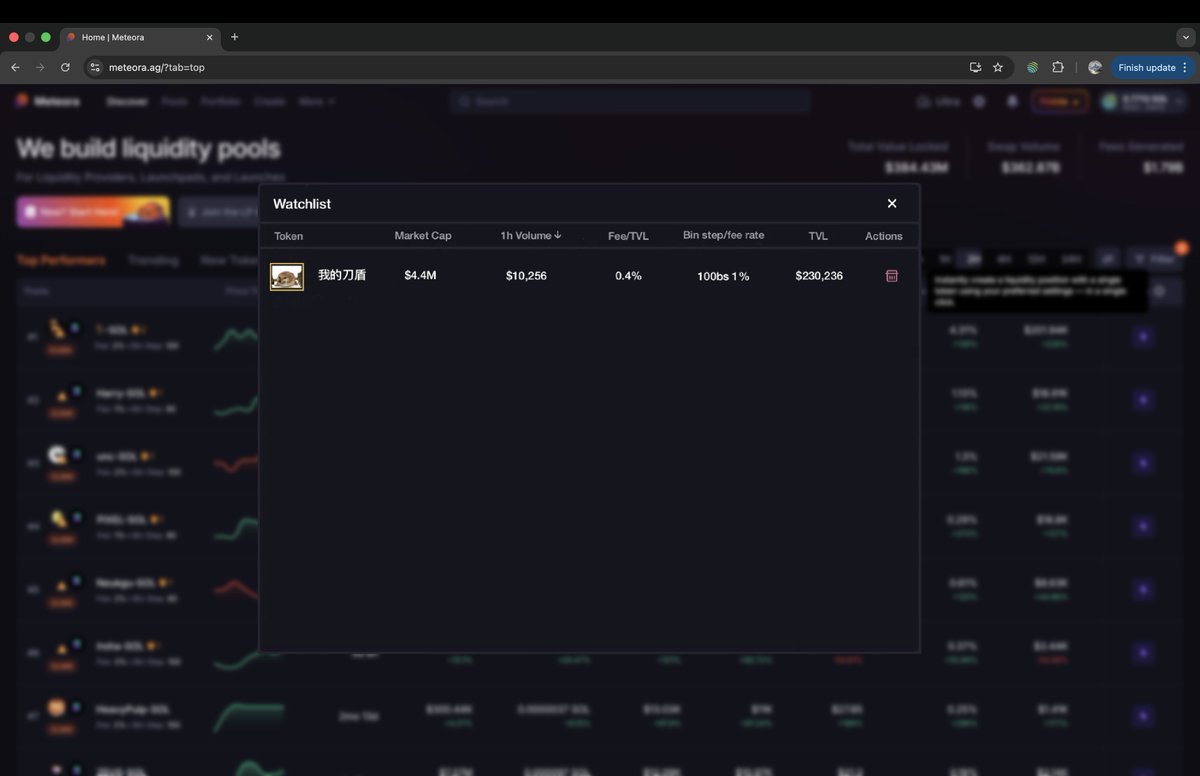View site information icon in address bar
The height and width of the screenshot is (776, 1200).
tap(95, 67)
